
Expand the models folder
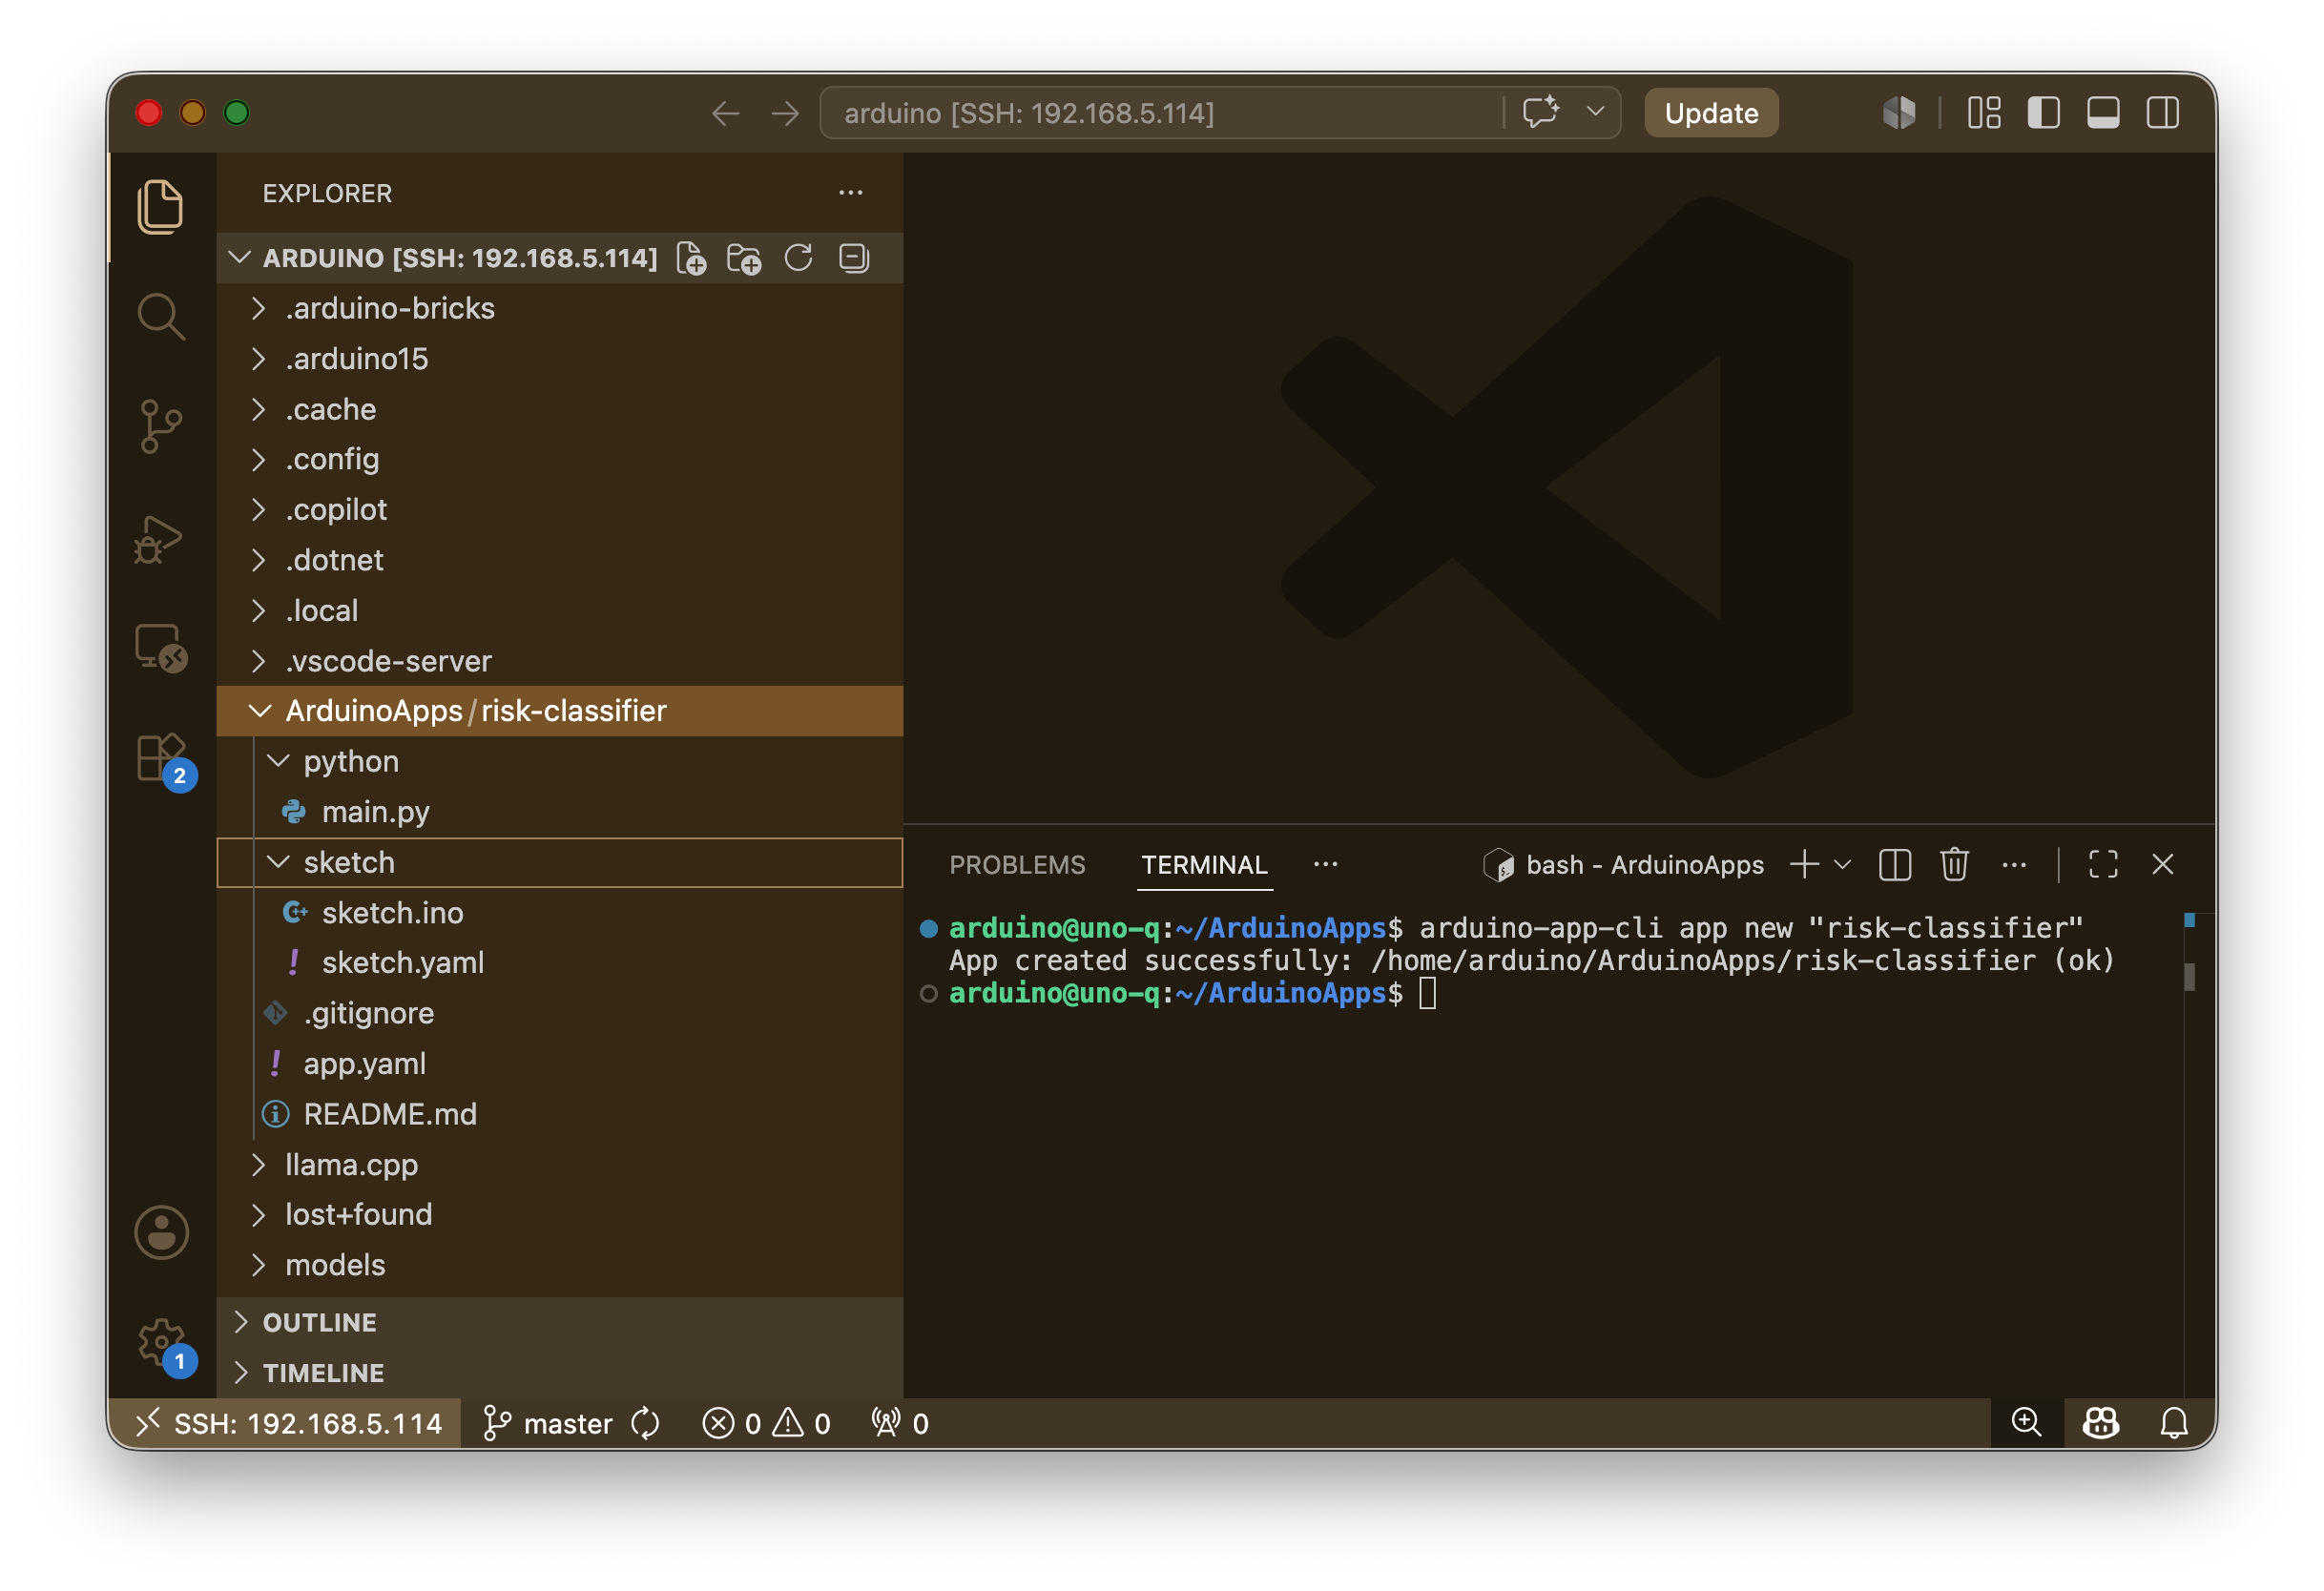pyautogui.click(x=560, y=1266)
